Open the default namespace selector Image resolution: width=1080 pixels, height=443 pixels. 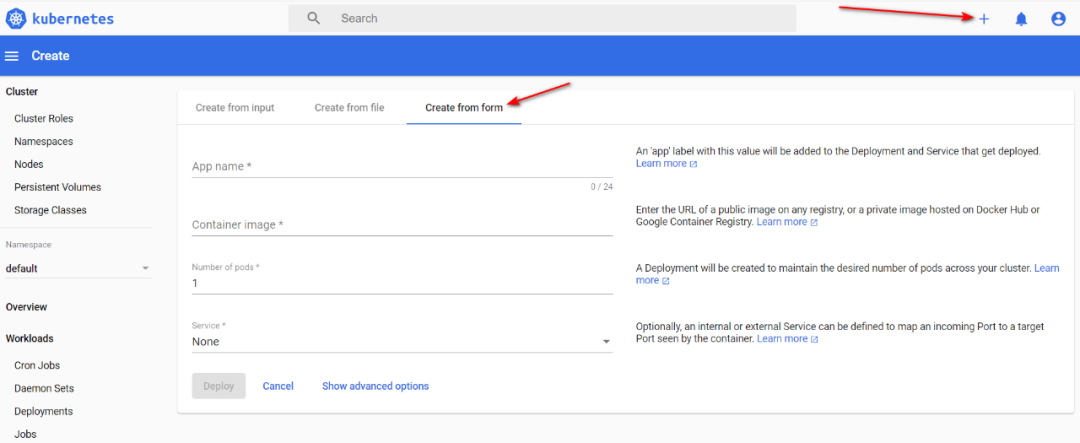click(78, 268)
